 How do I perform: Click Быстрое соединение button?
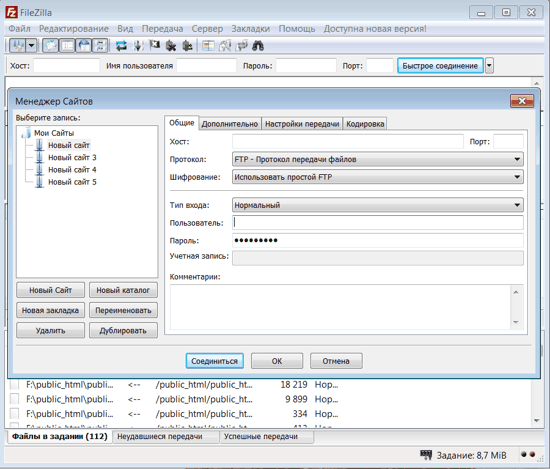click(x=440, y=66)
